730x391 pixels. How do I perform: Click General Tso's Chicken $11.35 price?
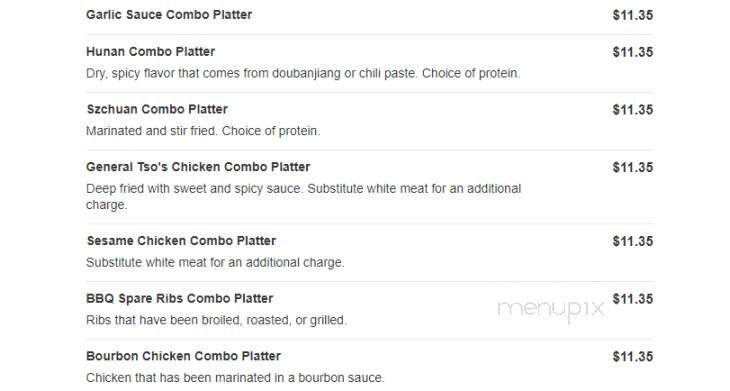(633, 167)
